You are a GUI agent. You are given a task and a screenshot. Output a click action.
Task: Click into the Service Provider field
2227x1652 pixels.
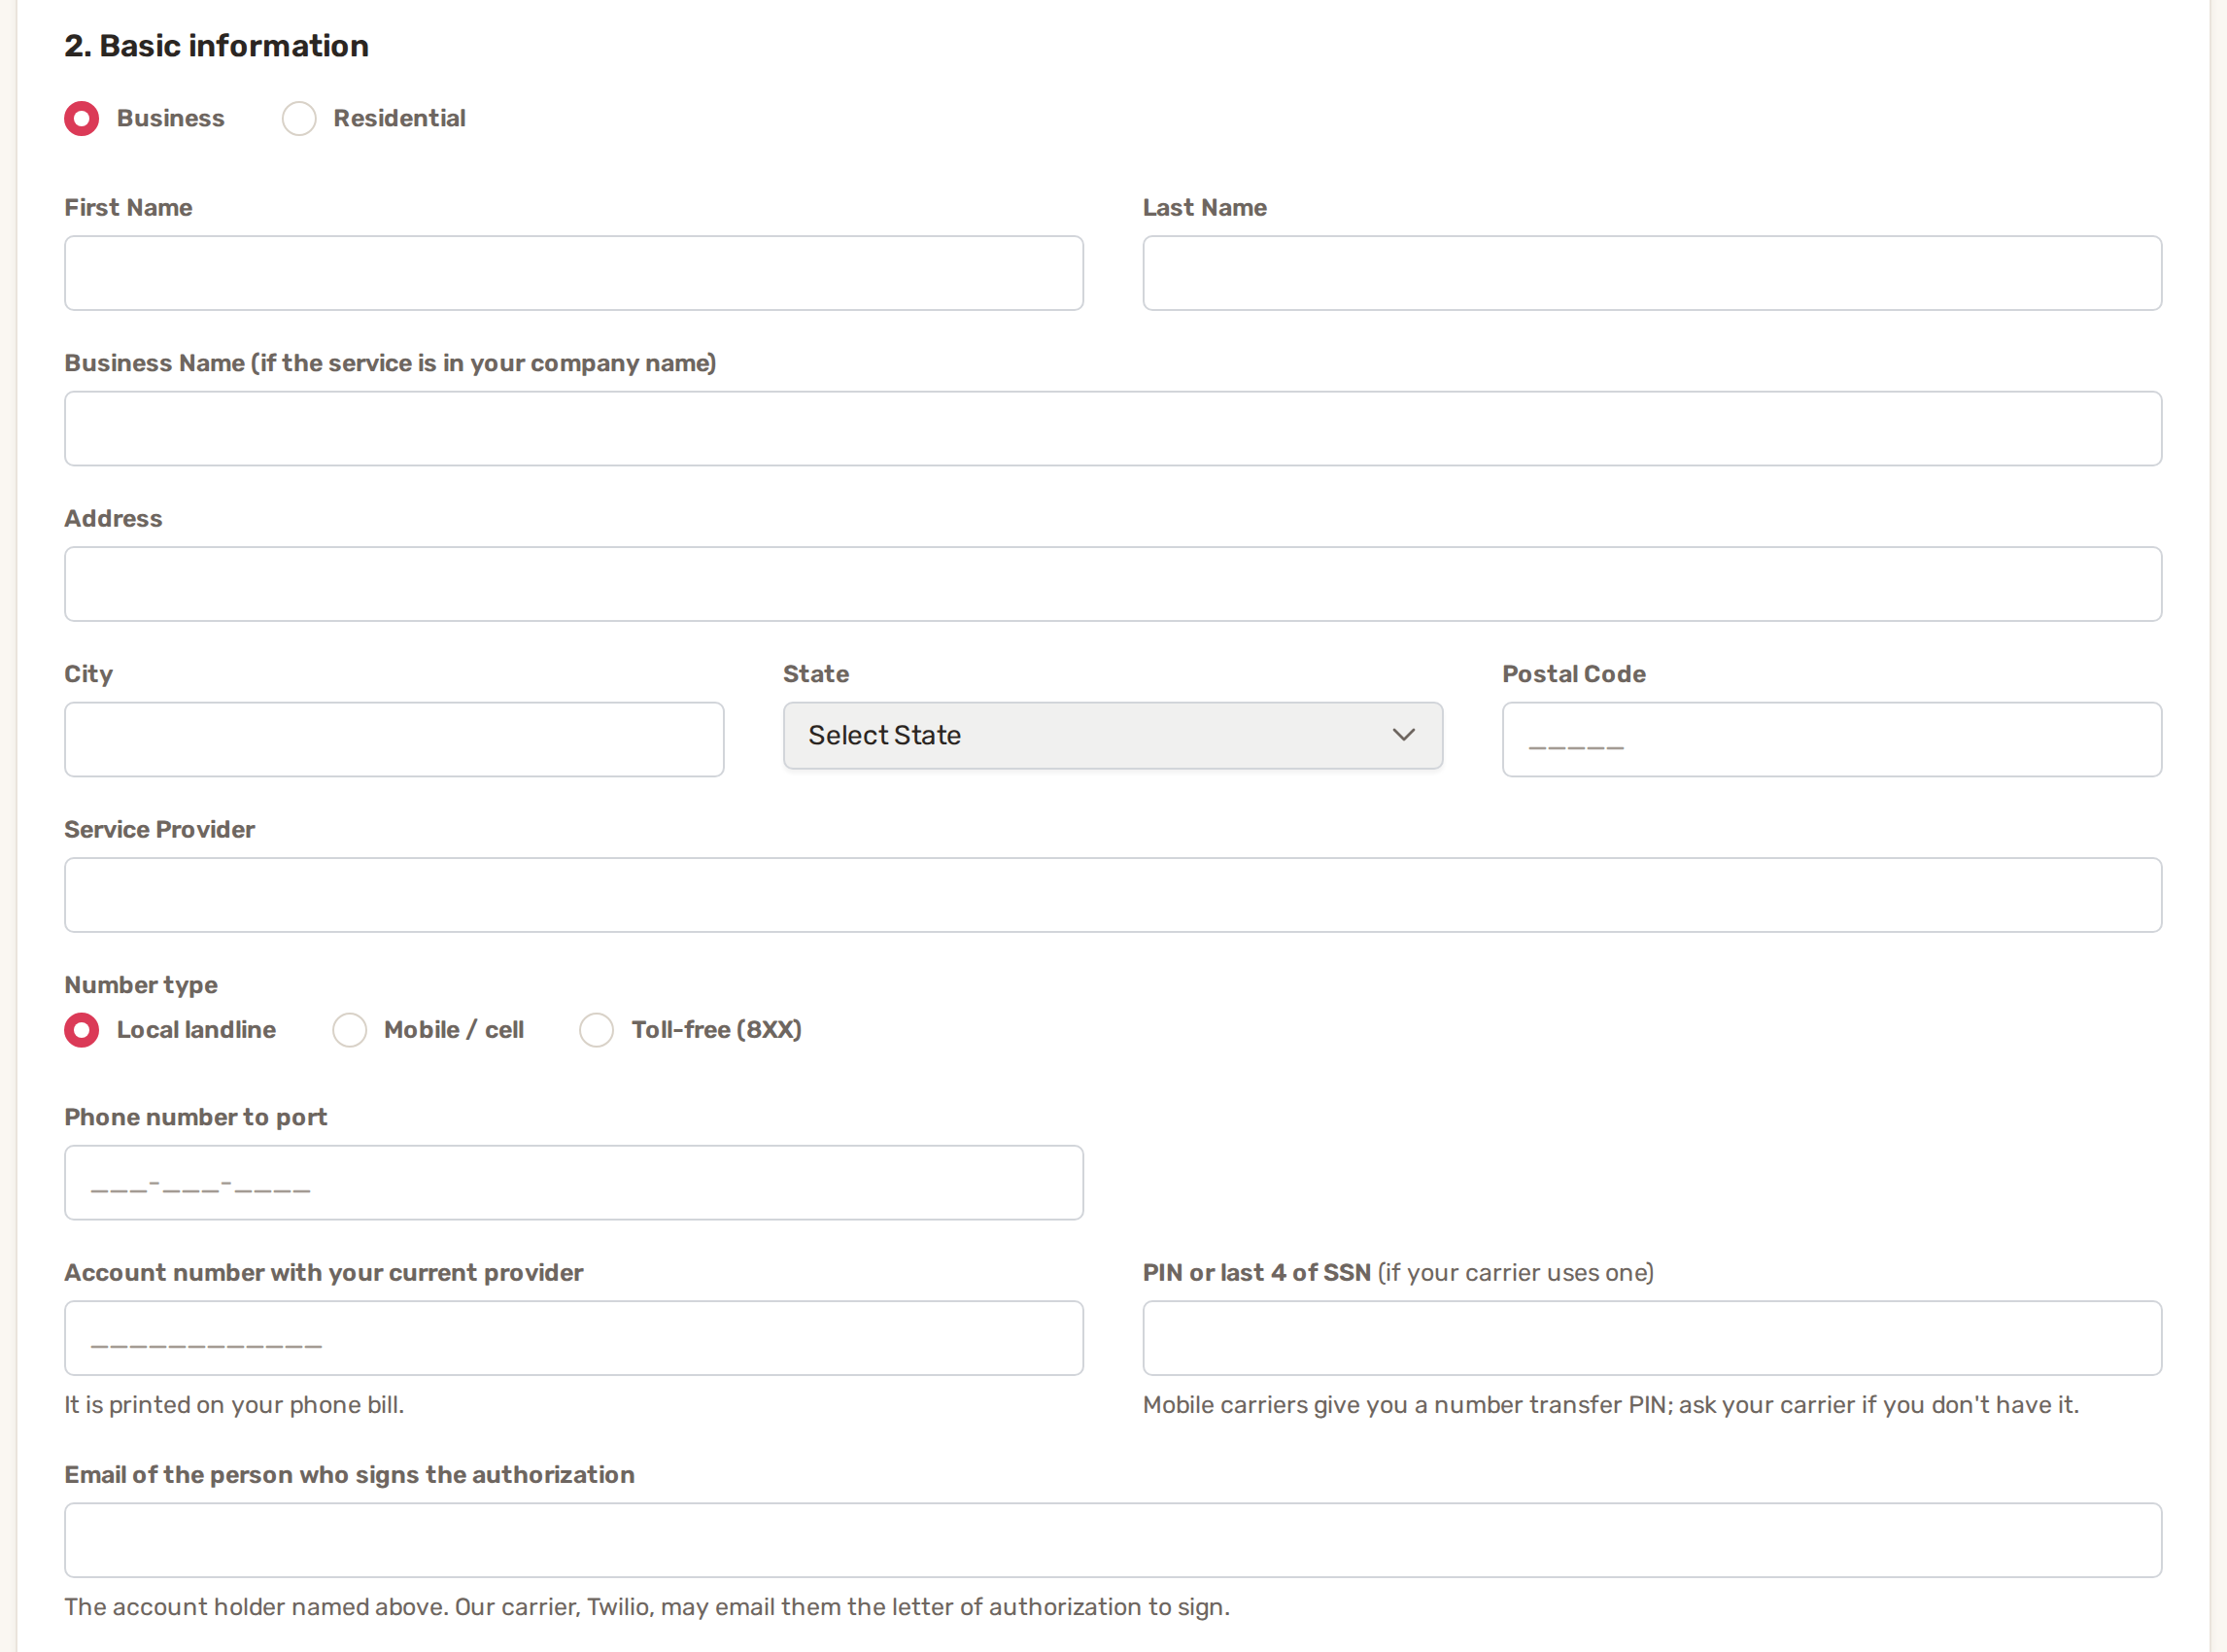click(1113, 895)
